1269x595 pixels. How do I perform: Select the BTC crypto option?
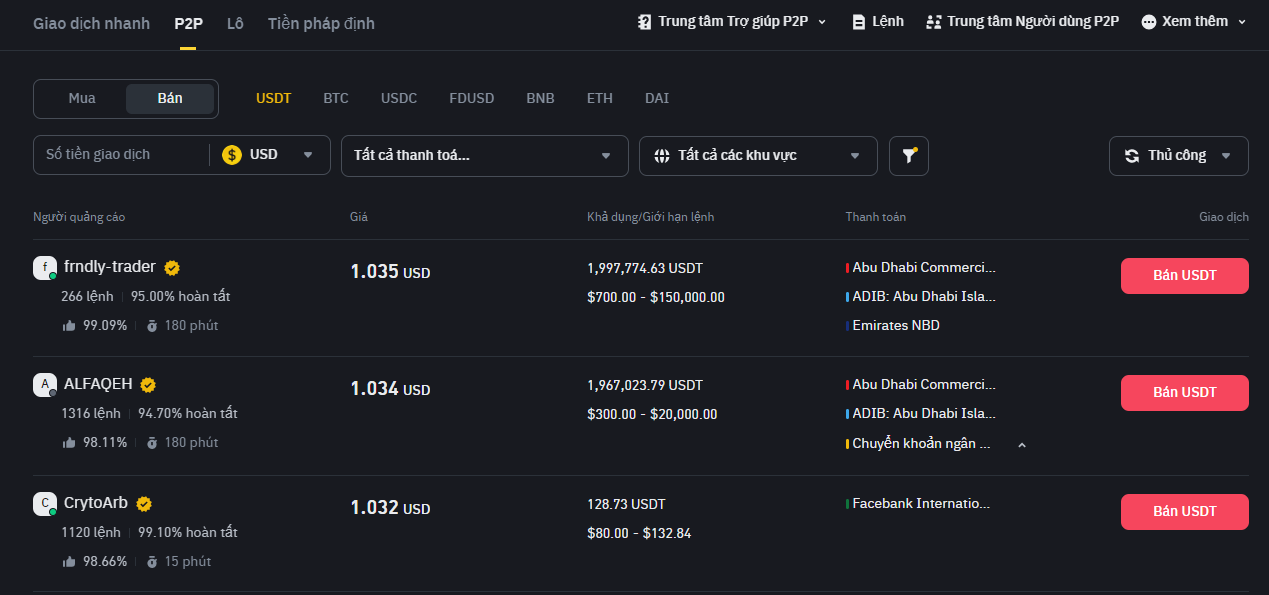(336, 99)
